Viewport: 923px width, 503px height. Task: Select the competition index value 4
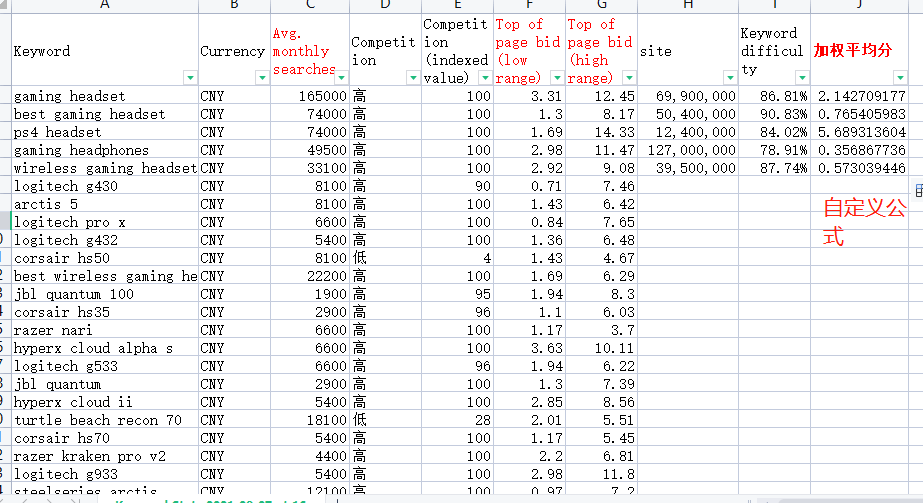point(457,258)
